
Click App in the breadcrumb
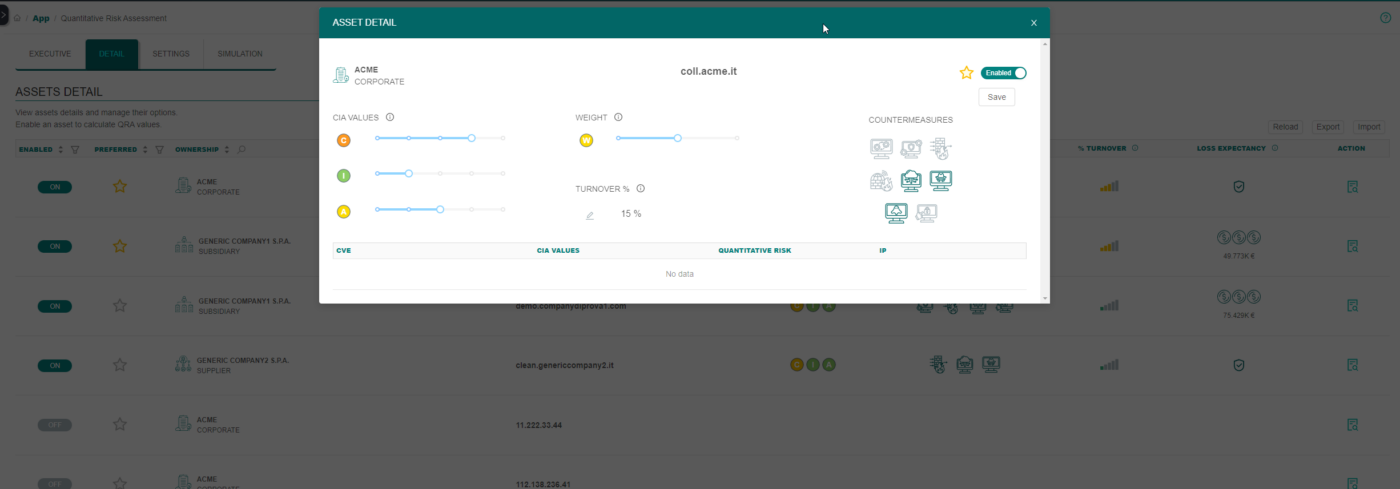[x=40, y=18]
